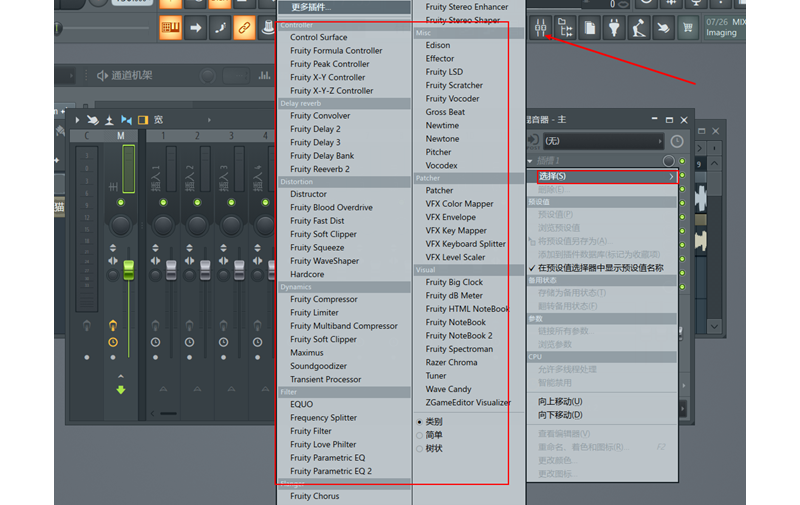The width and height of the screenshot is (800, 505).
Task: Click the small up caret under Master track
Action: [x=121, y=376]
